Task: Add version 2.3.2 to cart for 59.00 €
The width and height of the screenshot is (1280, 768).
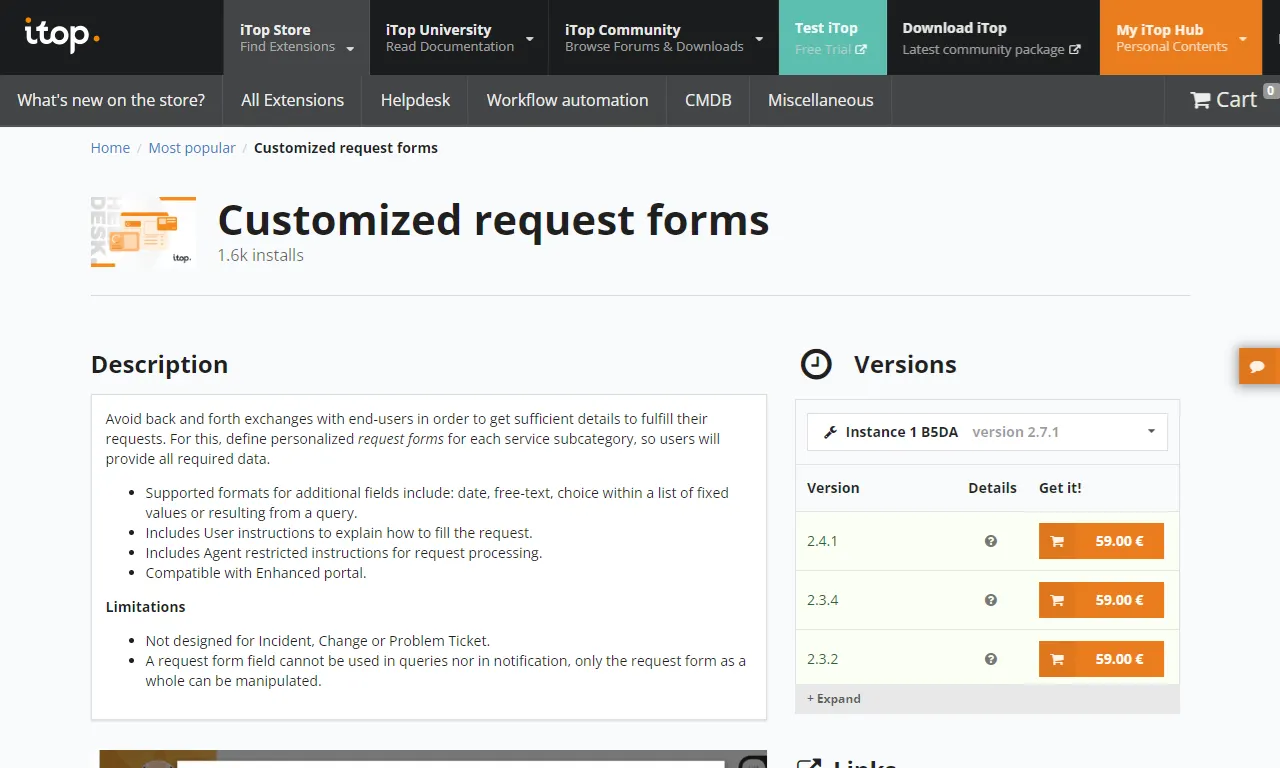Action: coord(1101,659)
